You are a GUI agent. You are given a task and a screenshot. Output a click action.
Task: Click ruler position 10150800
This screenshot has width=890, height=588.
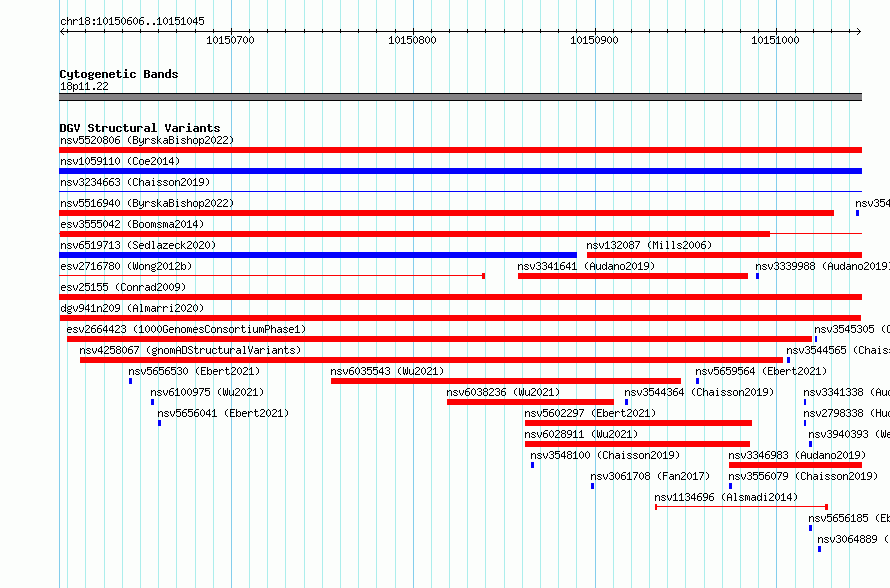point(413,40)
